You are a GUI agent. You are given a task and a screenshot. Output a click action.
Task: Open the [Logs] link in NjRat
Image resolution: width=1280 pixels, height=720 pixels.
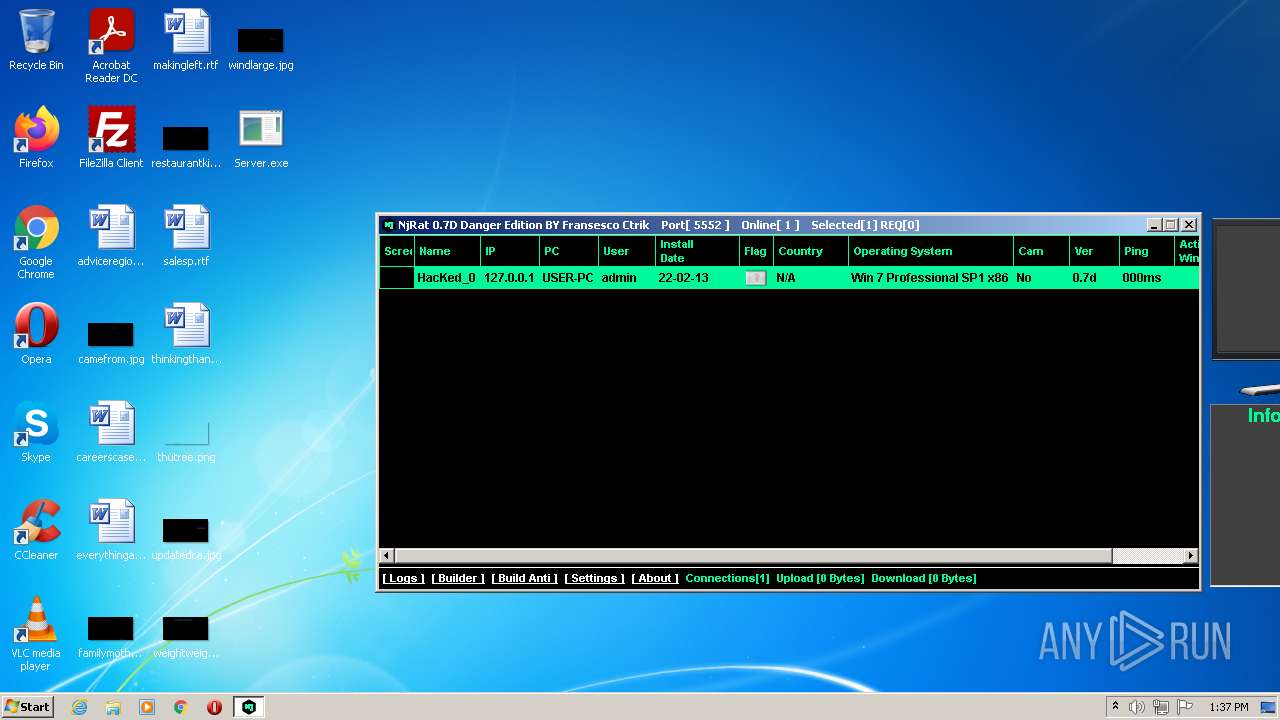click(403, 578)
